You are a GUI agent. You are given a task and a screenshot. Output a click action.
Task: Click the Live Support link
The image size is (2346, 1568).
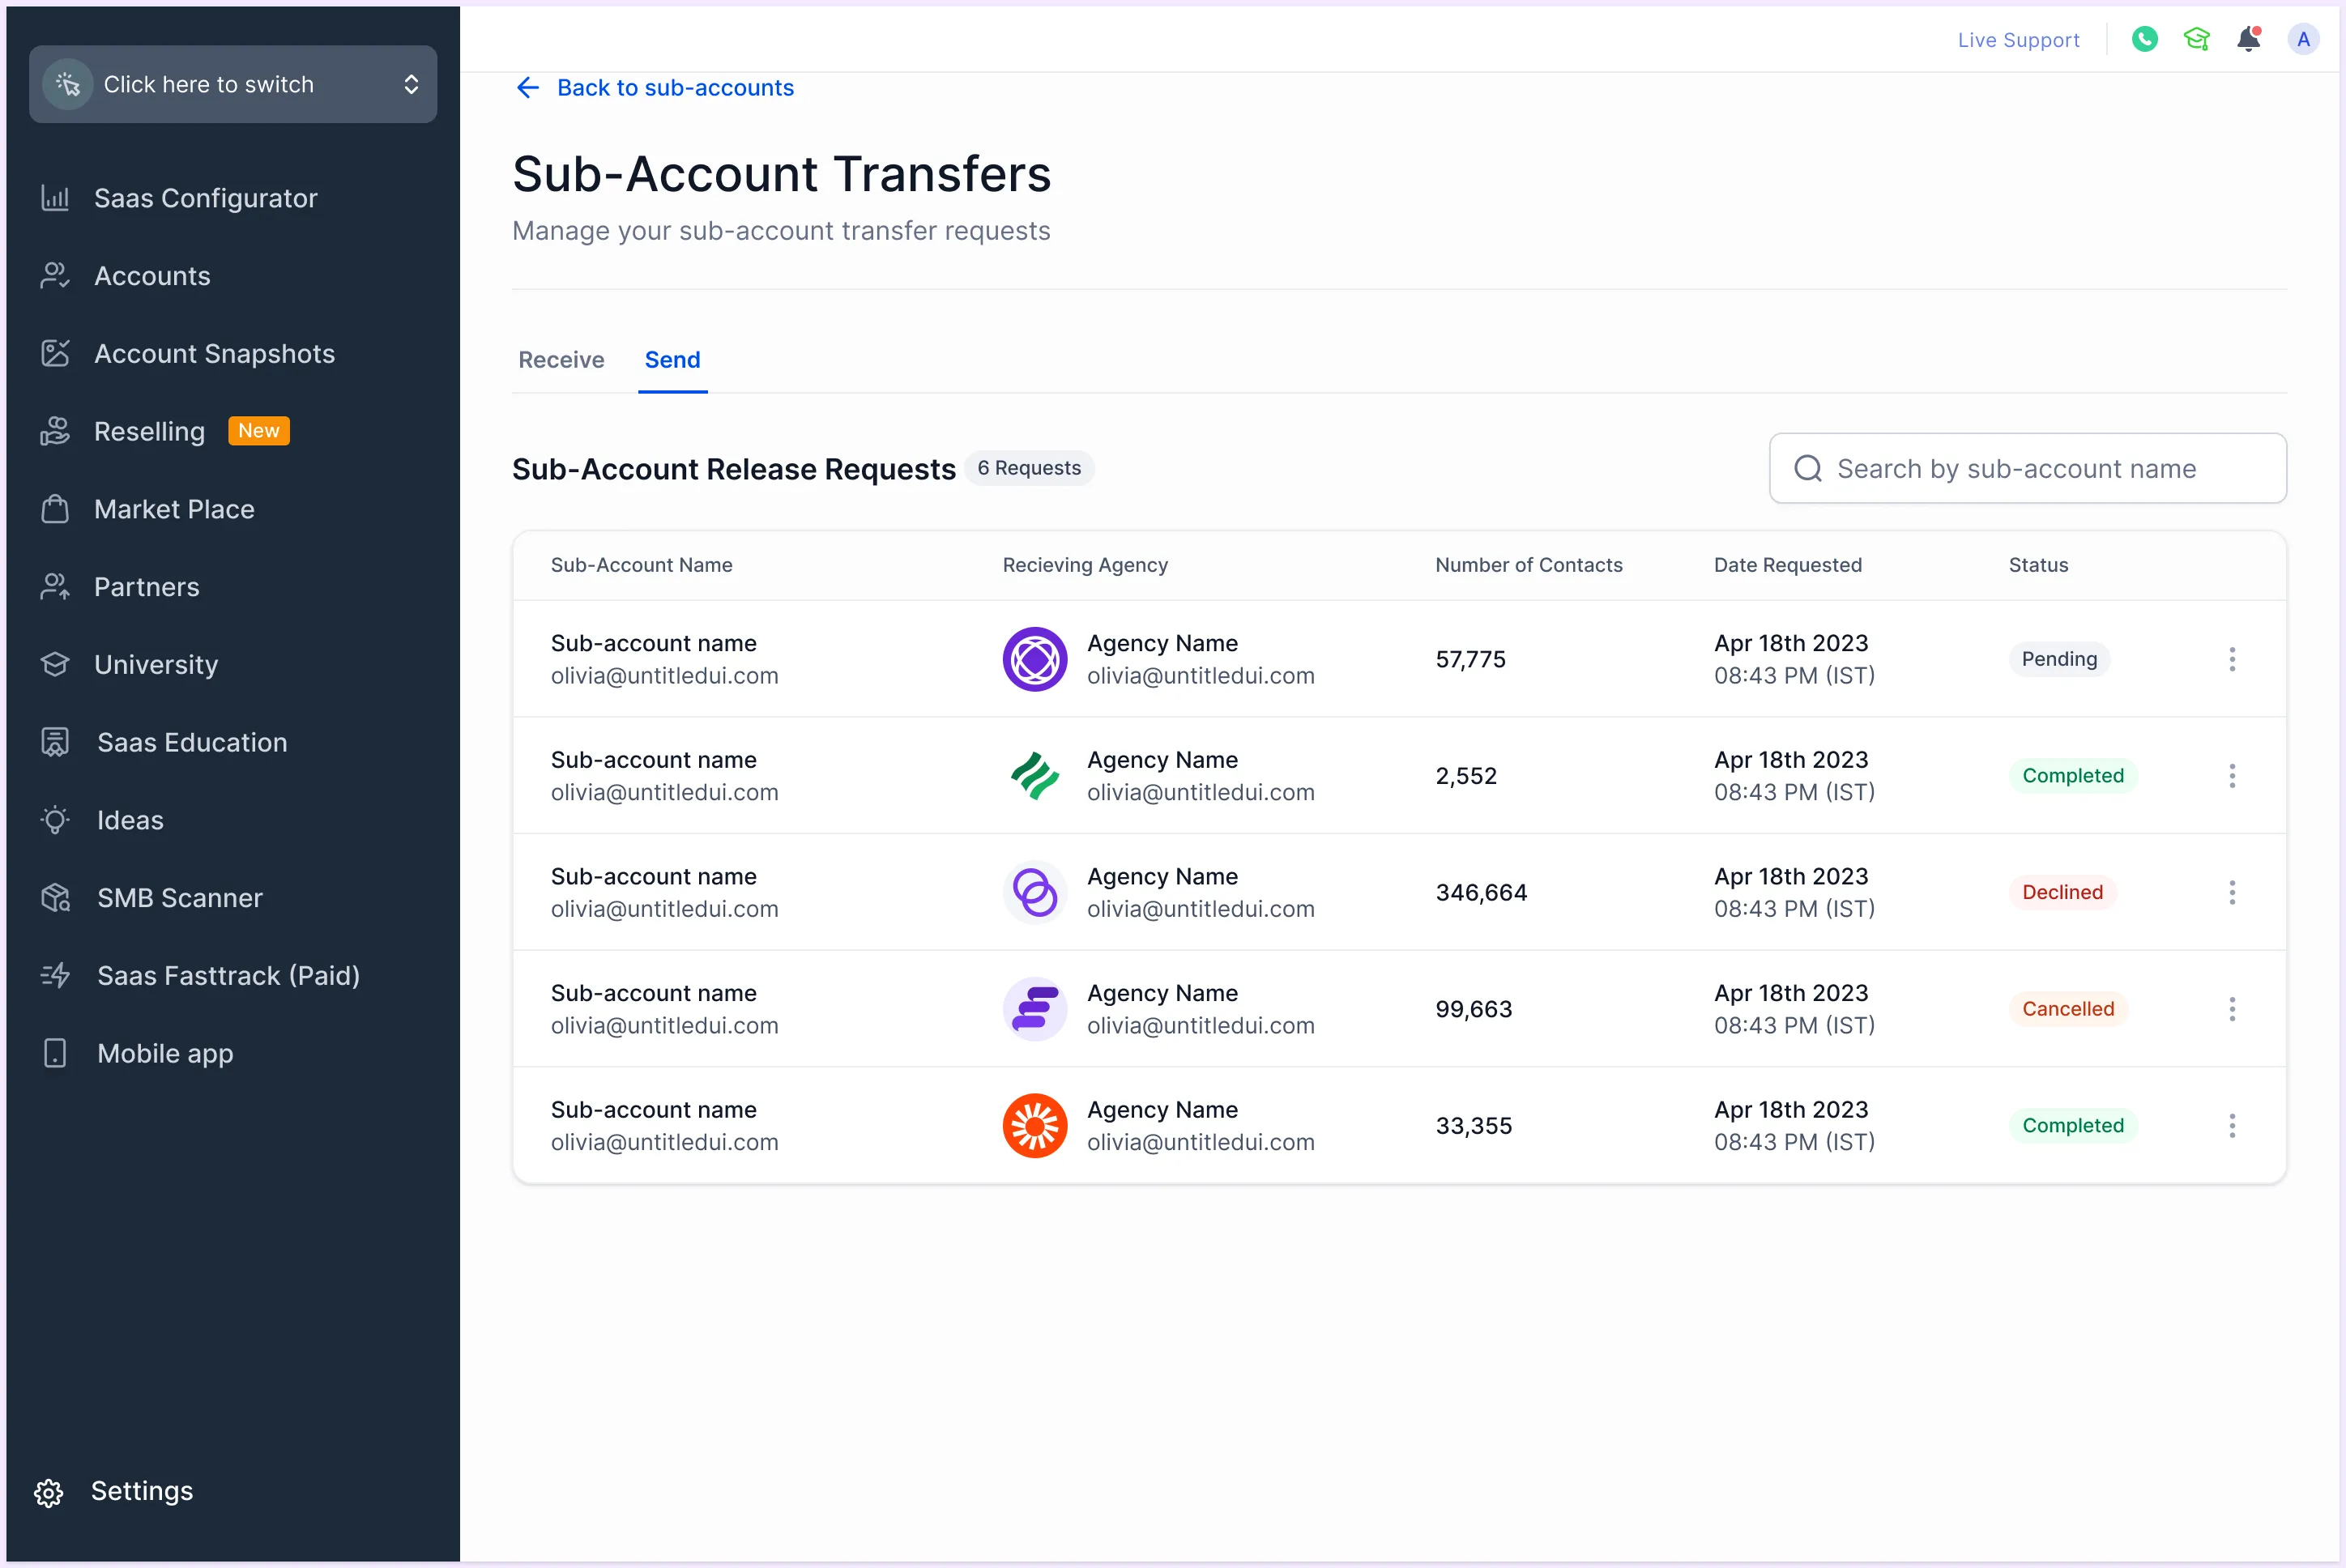[2018, 40]
